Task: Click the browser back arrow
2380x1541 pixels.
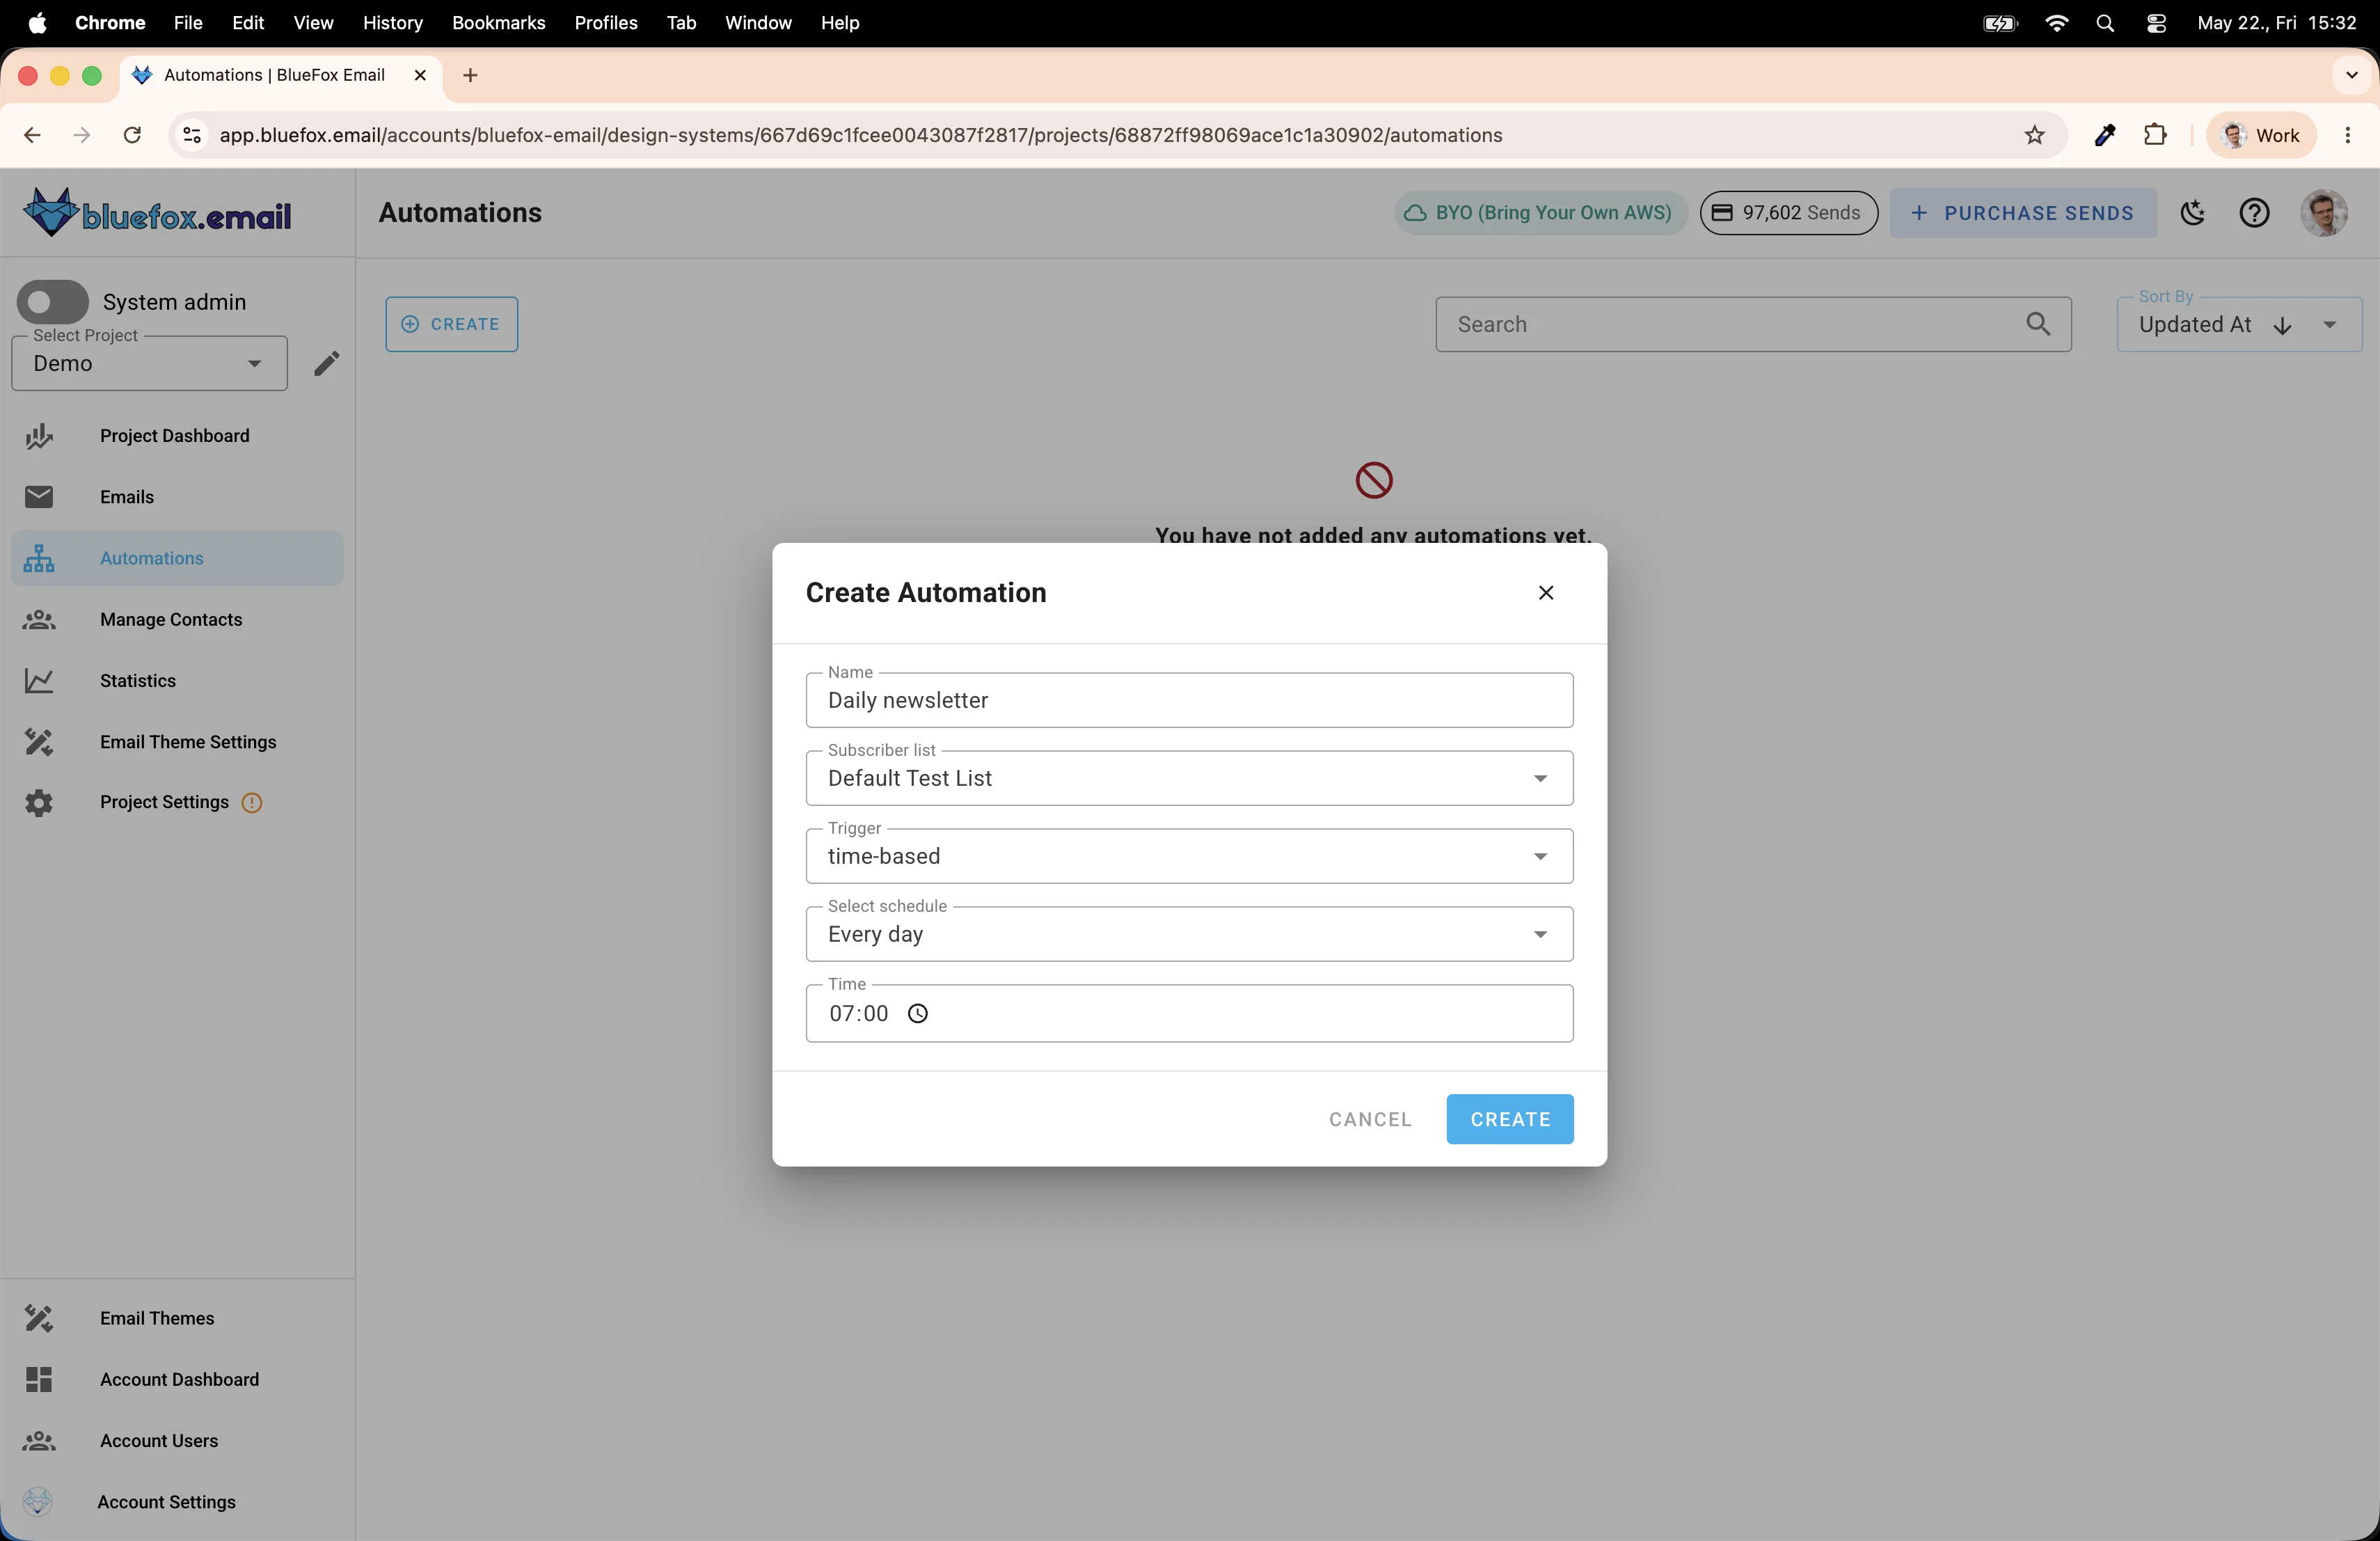Action: [32, 135]
